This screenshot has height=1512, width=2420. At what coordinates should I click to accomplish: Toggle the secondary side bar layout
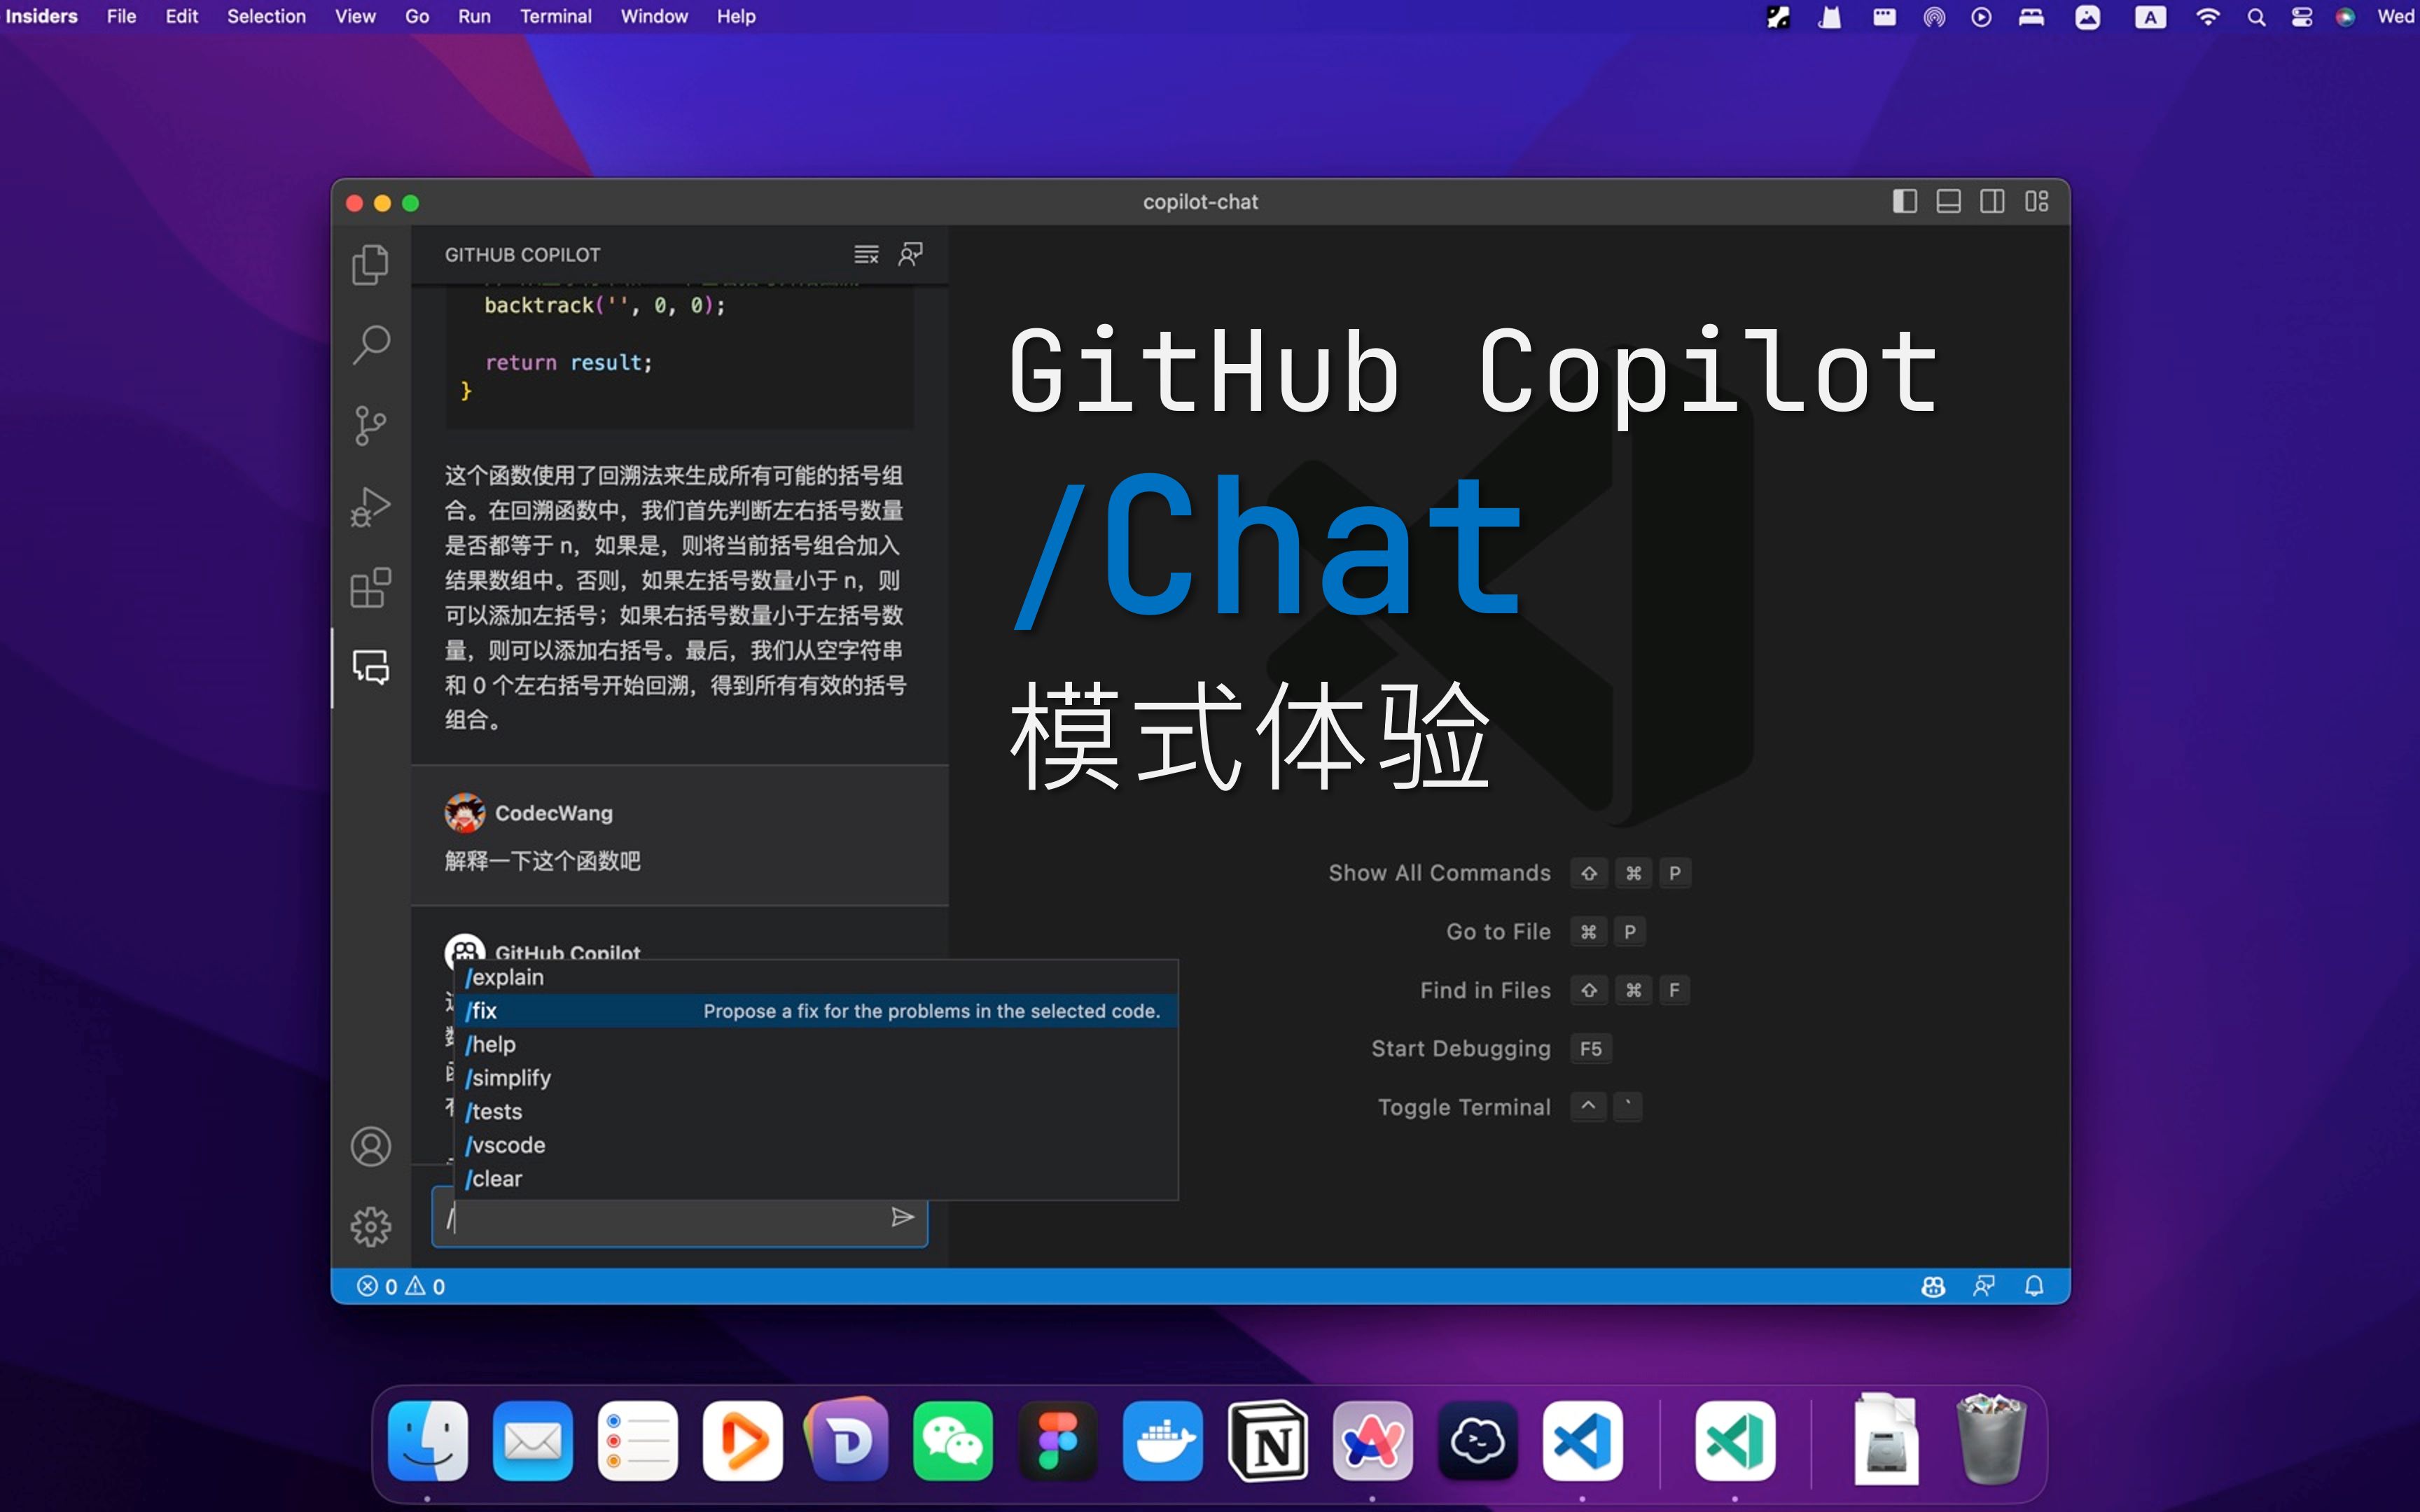tap(1992, 202)
